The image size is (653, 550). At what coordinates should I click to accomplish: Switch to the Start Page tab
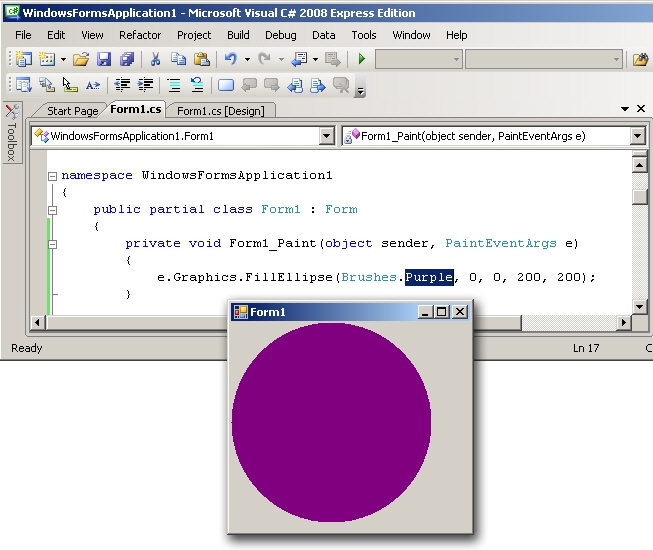72,111
